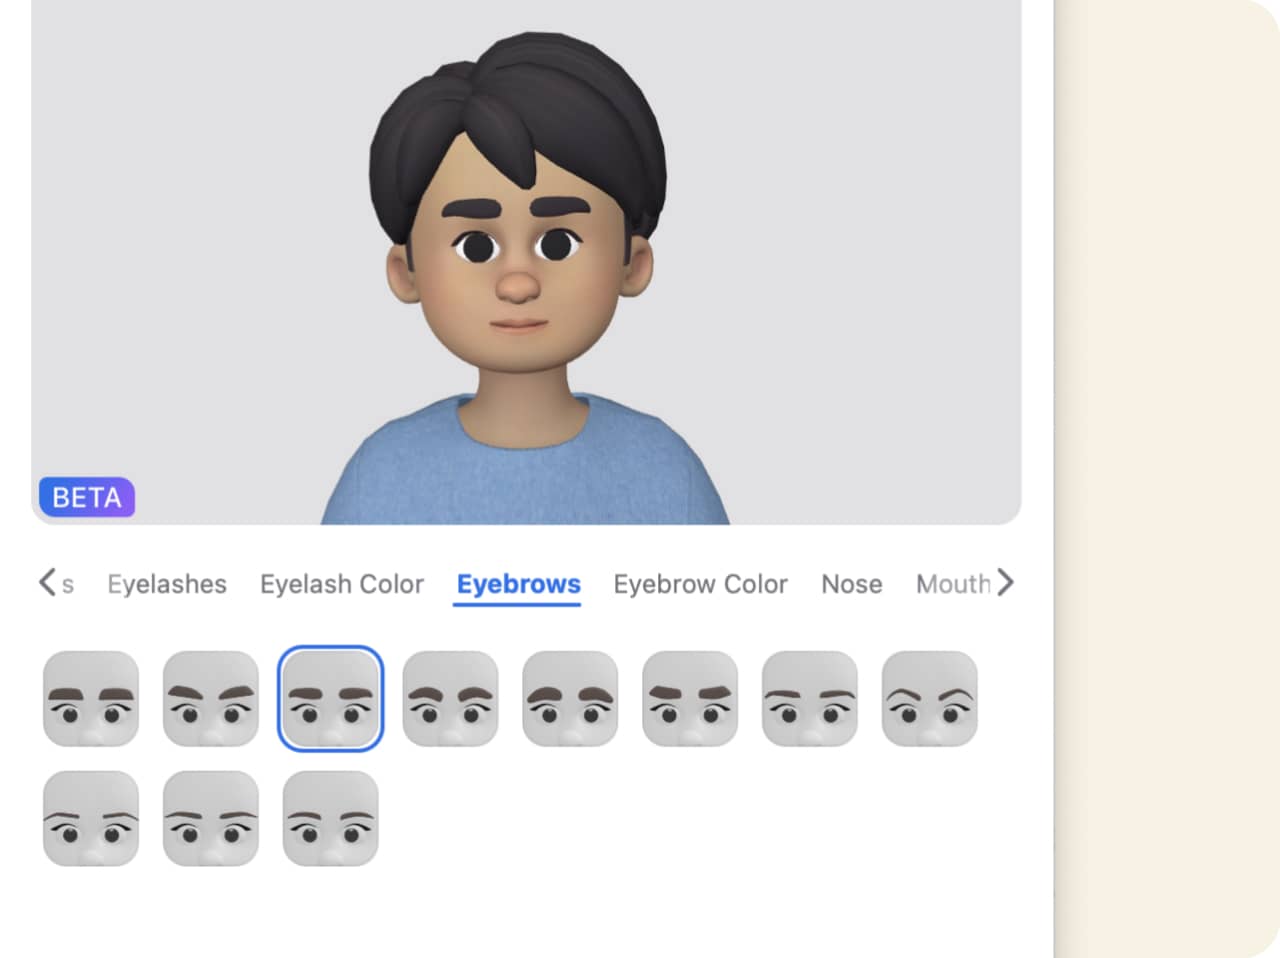The width and height of the screenshot is (1280, 958).
Task: Pick the eighth arched eyebrow style
Action: 930,699
